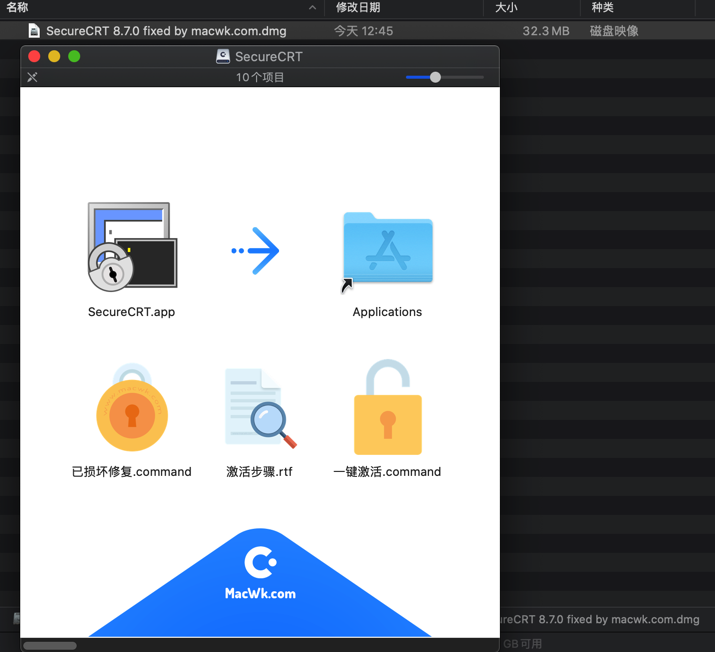Image resolution: width=715 pixels, height=652 pixels.
Task: Sort by 大小 column header
Action: click(x=506, y=7)
